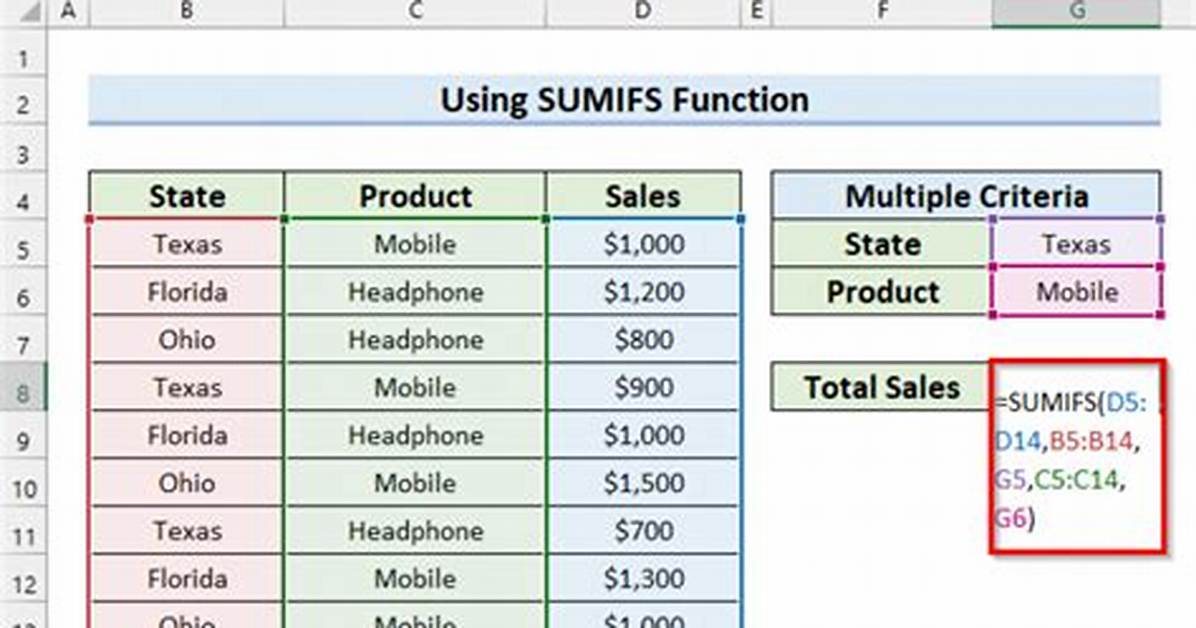Select narrow column E header
Screen dimensions: 1196x628
click(x=756, y=11)
